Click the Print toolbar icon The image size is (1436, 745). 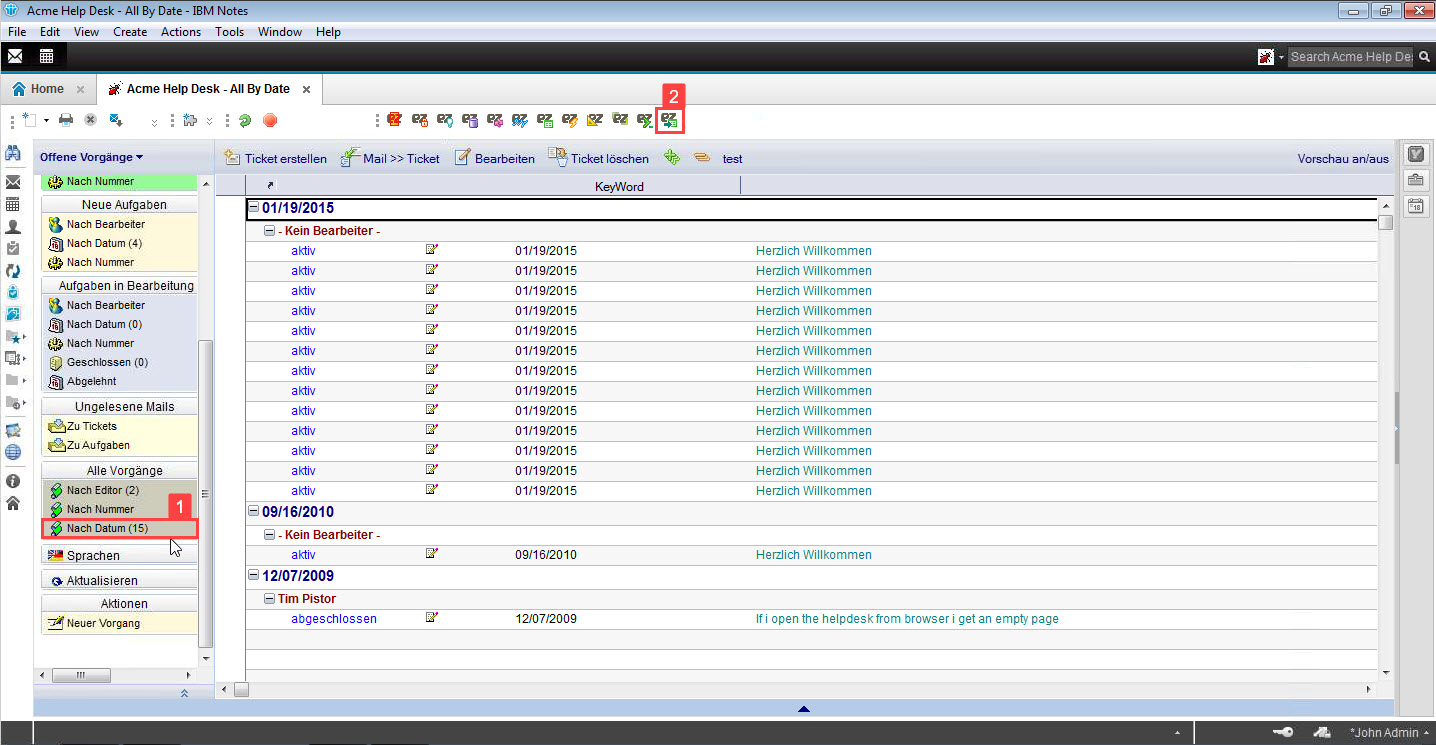[66, 120]
